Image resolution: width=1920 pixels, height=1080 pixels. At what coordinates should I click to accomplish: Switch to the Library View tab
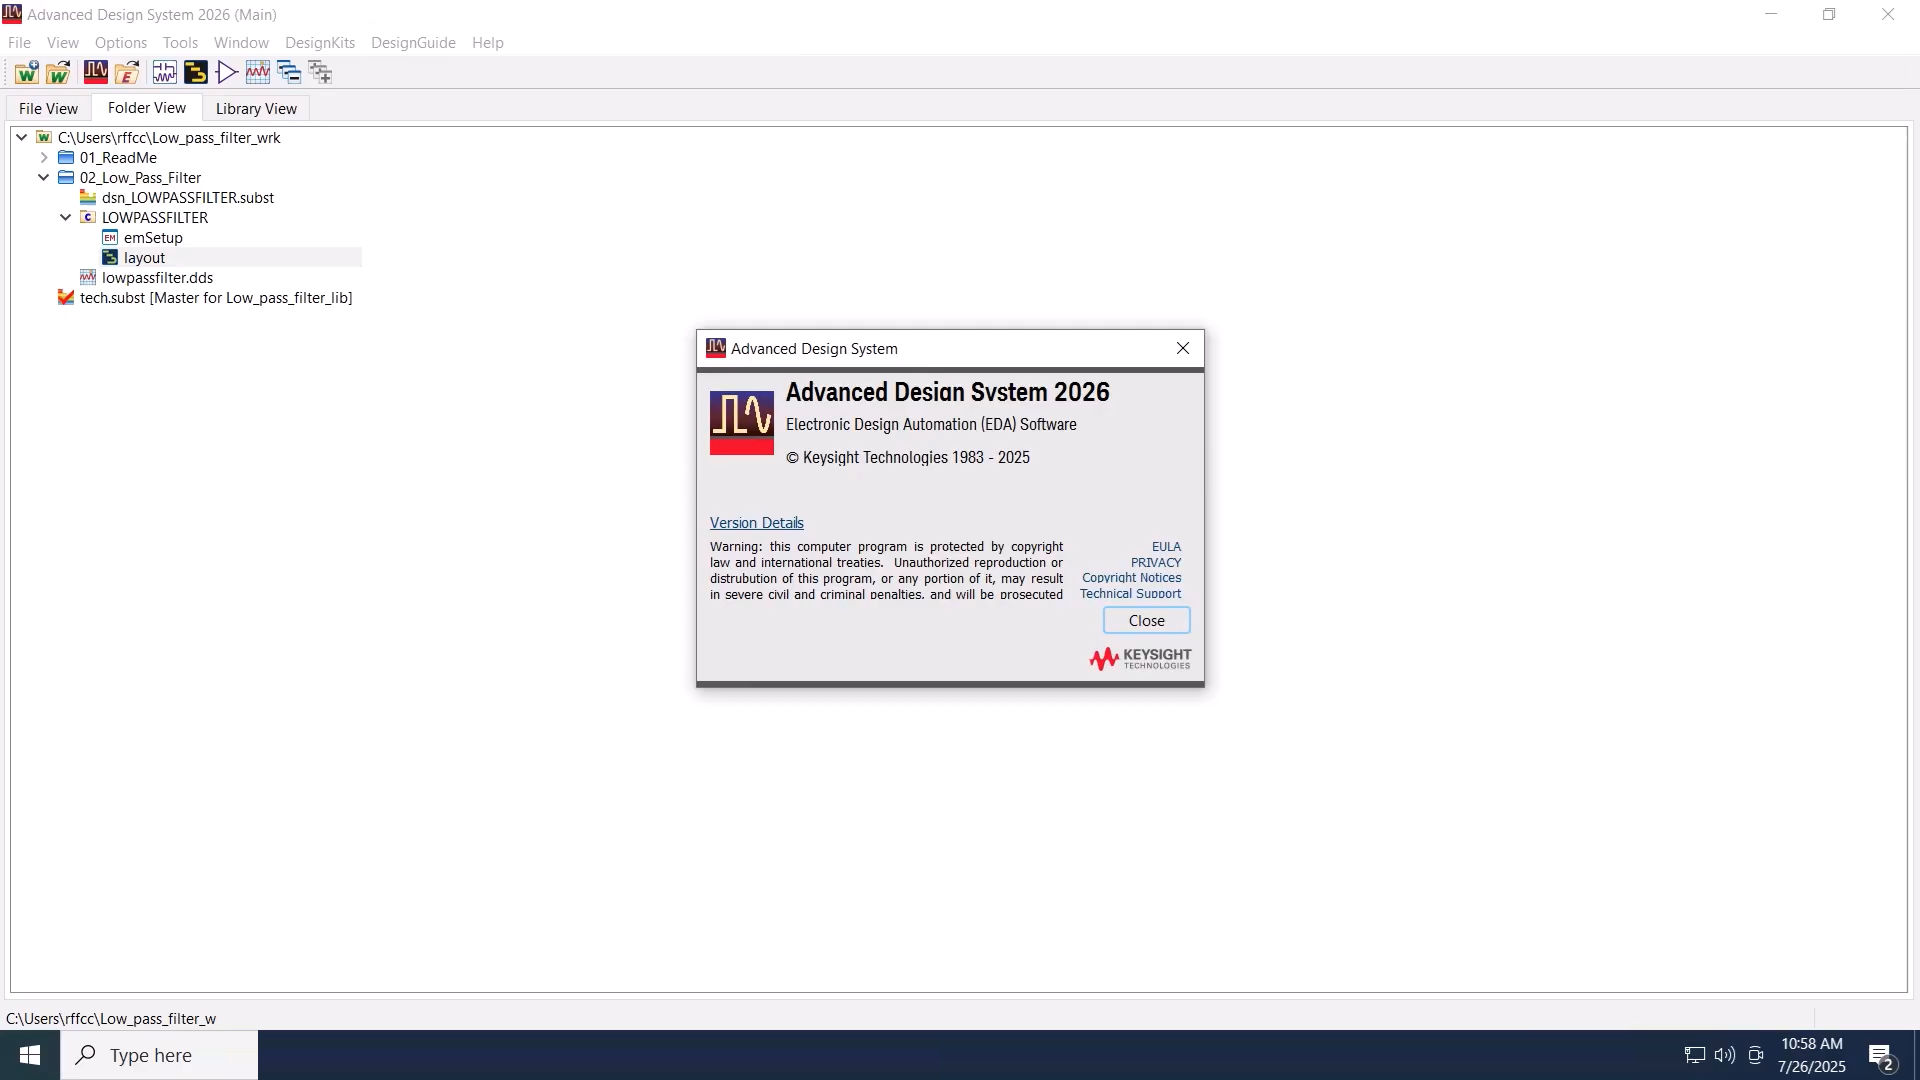tap(255, 108)
